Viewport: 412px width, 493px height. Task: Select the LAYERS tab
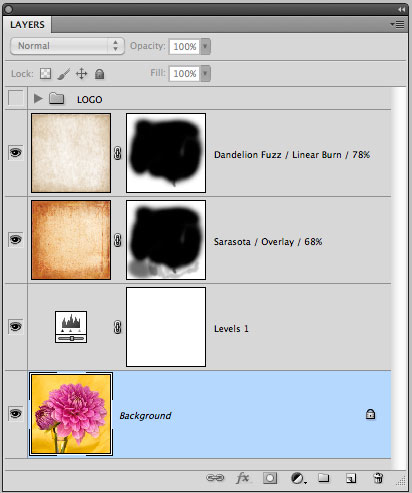(x=27, y=25)
